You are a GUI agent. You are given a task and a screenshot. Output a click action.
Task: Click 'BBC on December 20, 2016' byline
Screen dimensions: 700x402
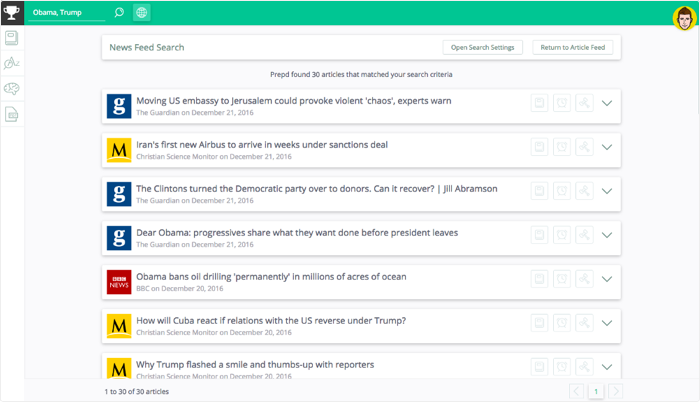click(x=179, y=289)
